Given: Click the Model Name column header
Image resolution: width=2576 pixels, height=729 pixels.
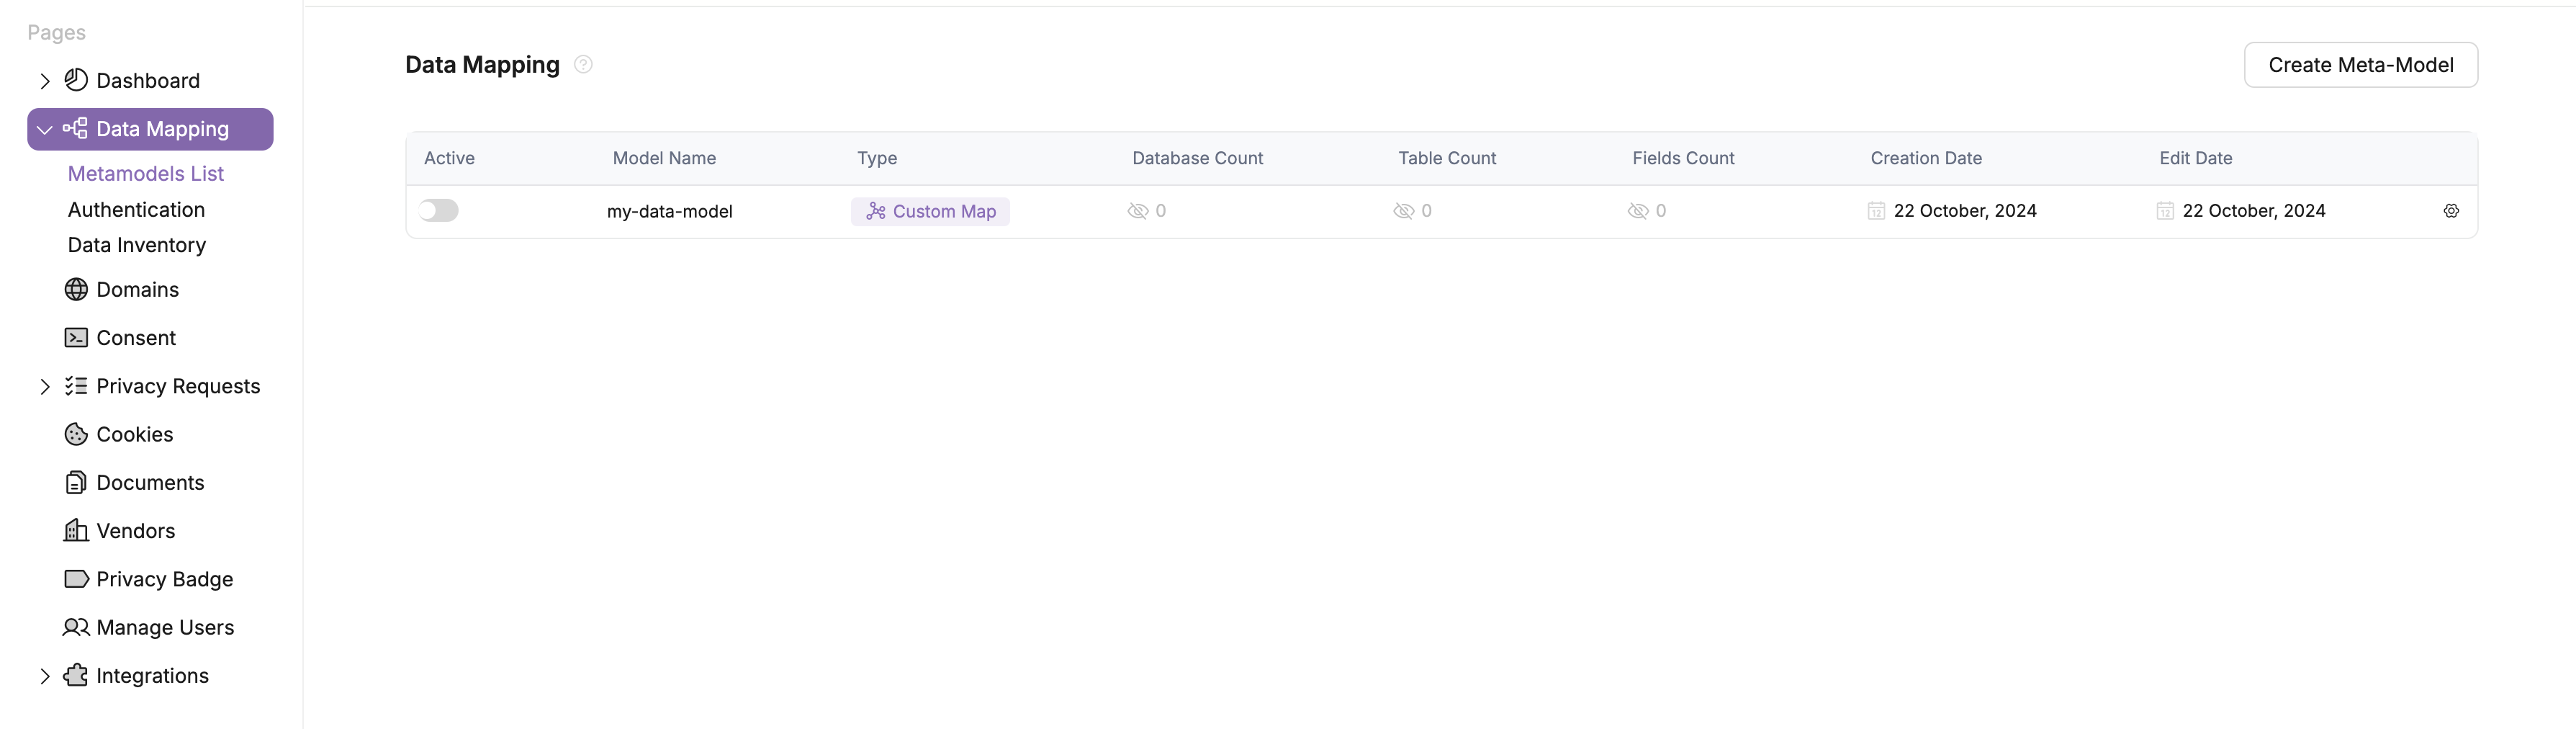Looking at the screenshot, I should coord(664,158).
